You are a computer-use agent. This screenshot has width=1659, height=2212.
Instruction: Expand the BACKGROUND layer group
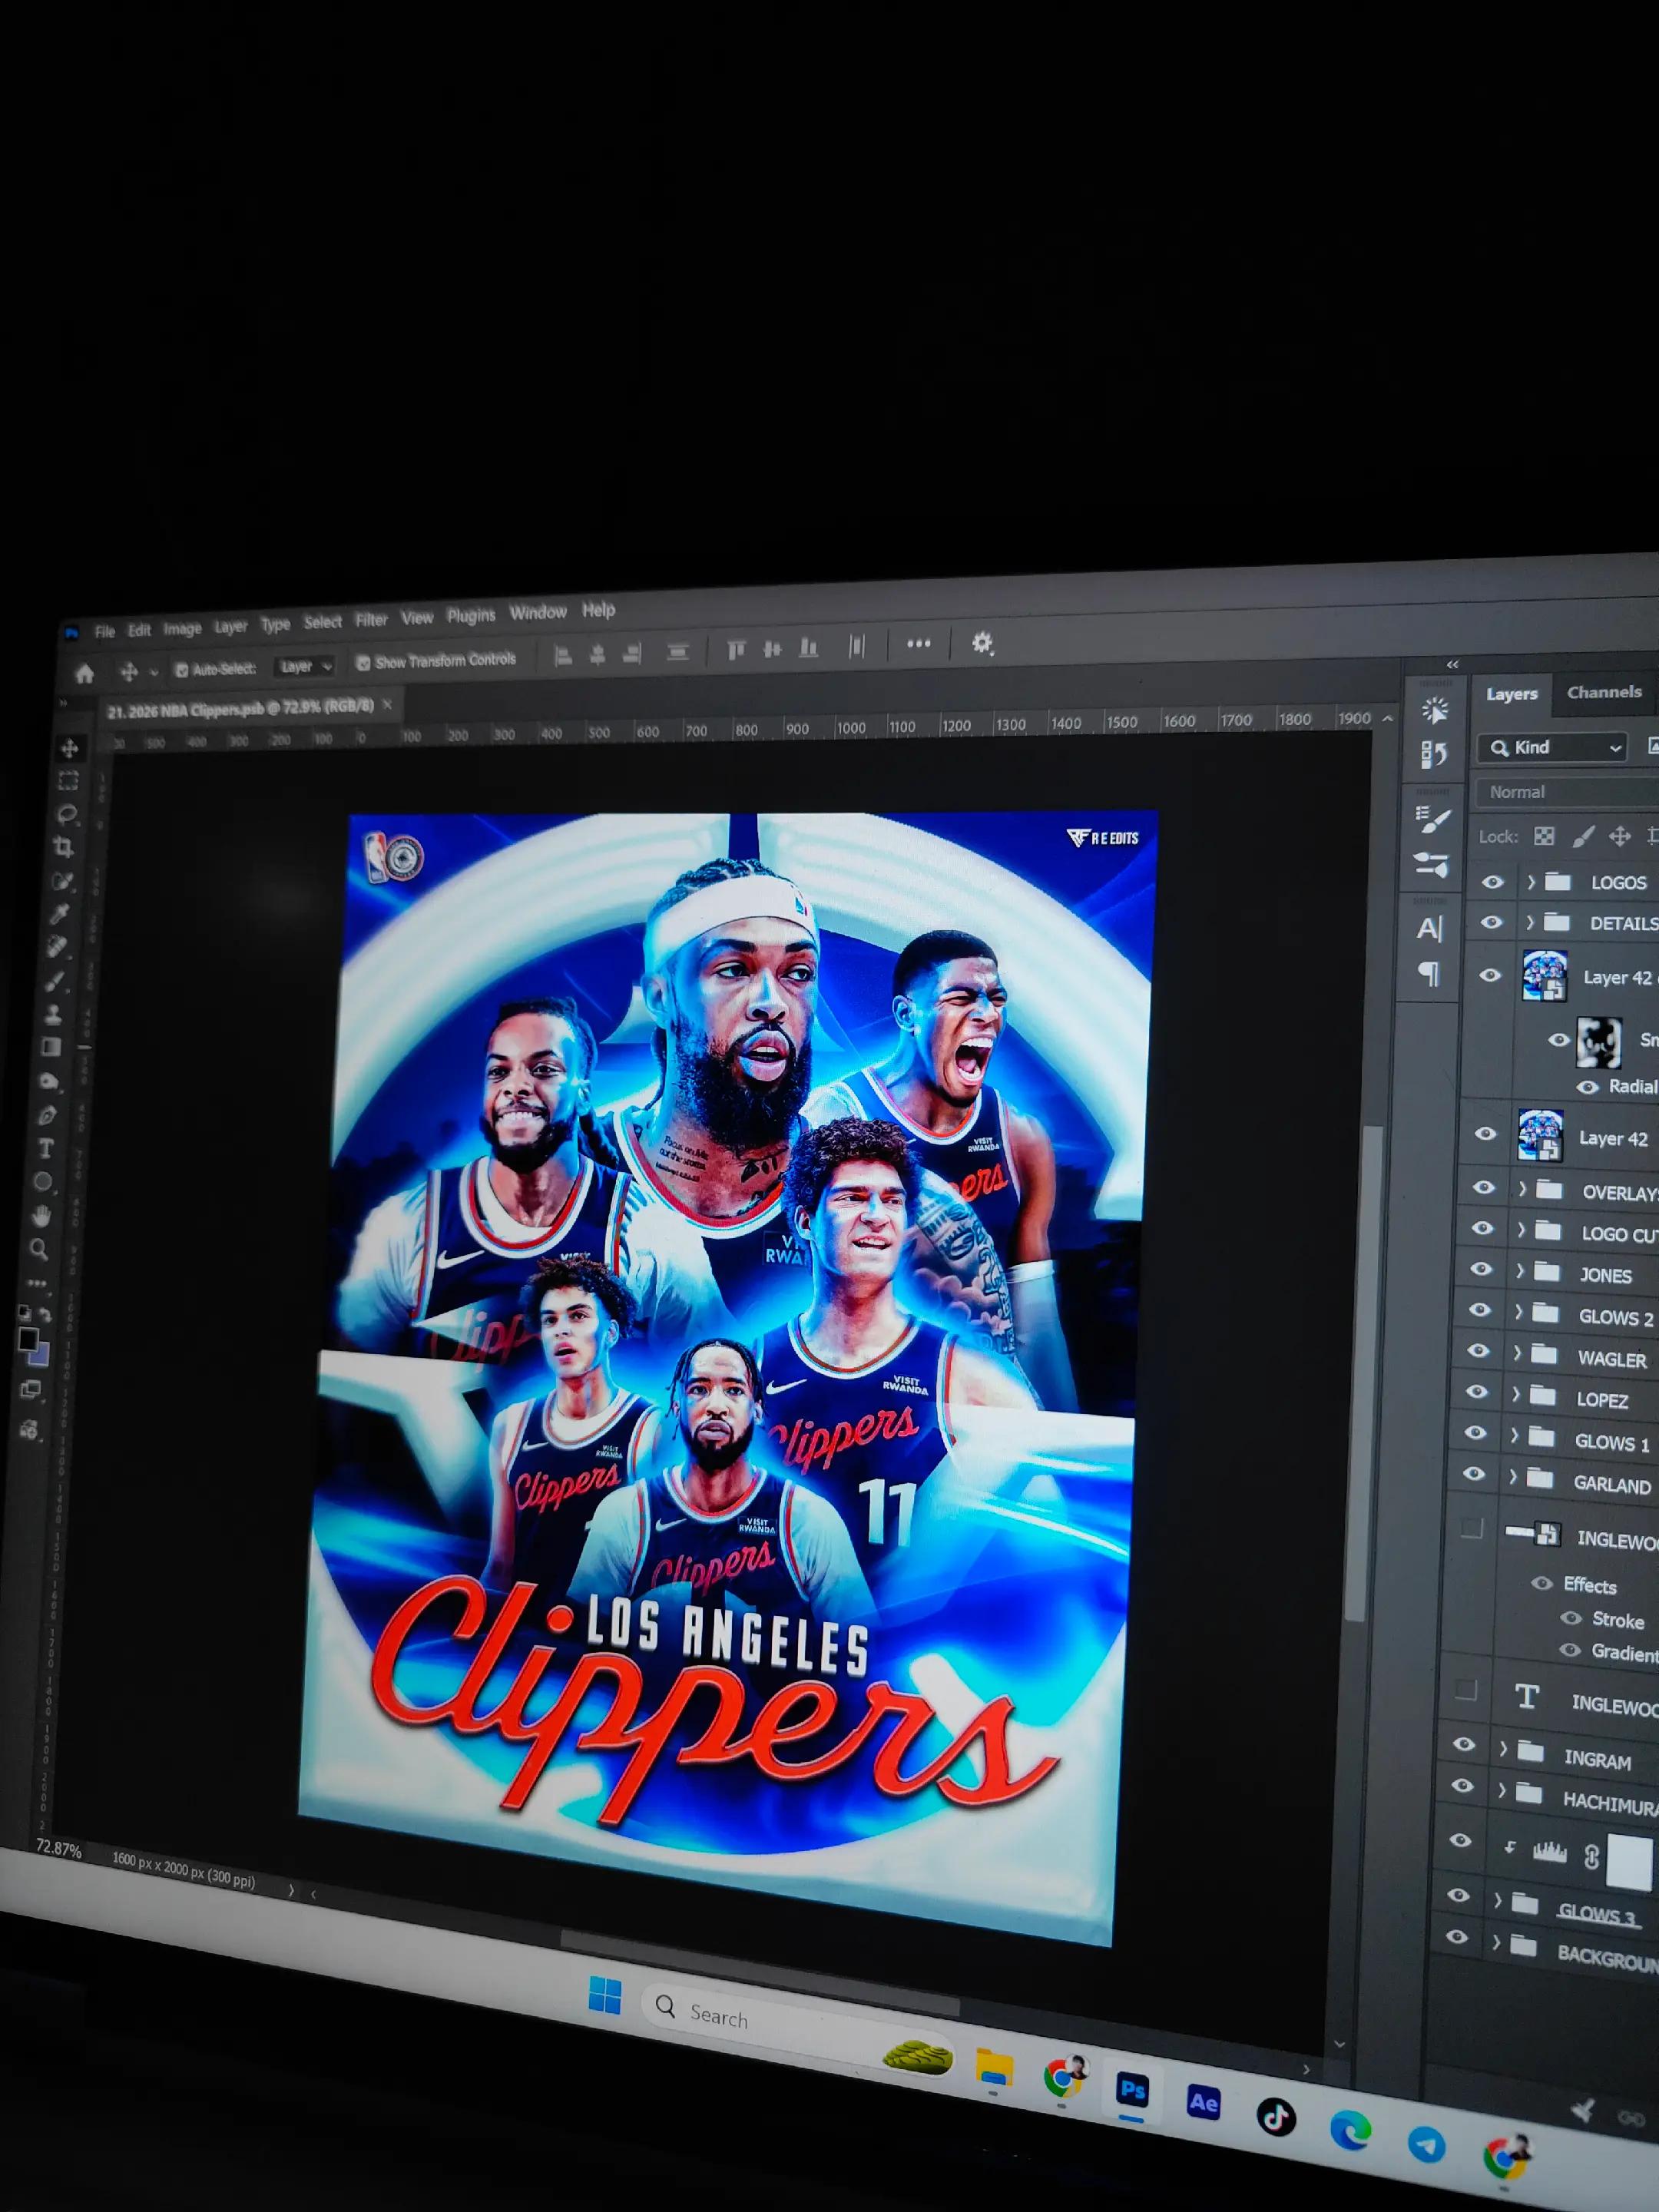(1496, 1942)
